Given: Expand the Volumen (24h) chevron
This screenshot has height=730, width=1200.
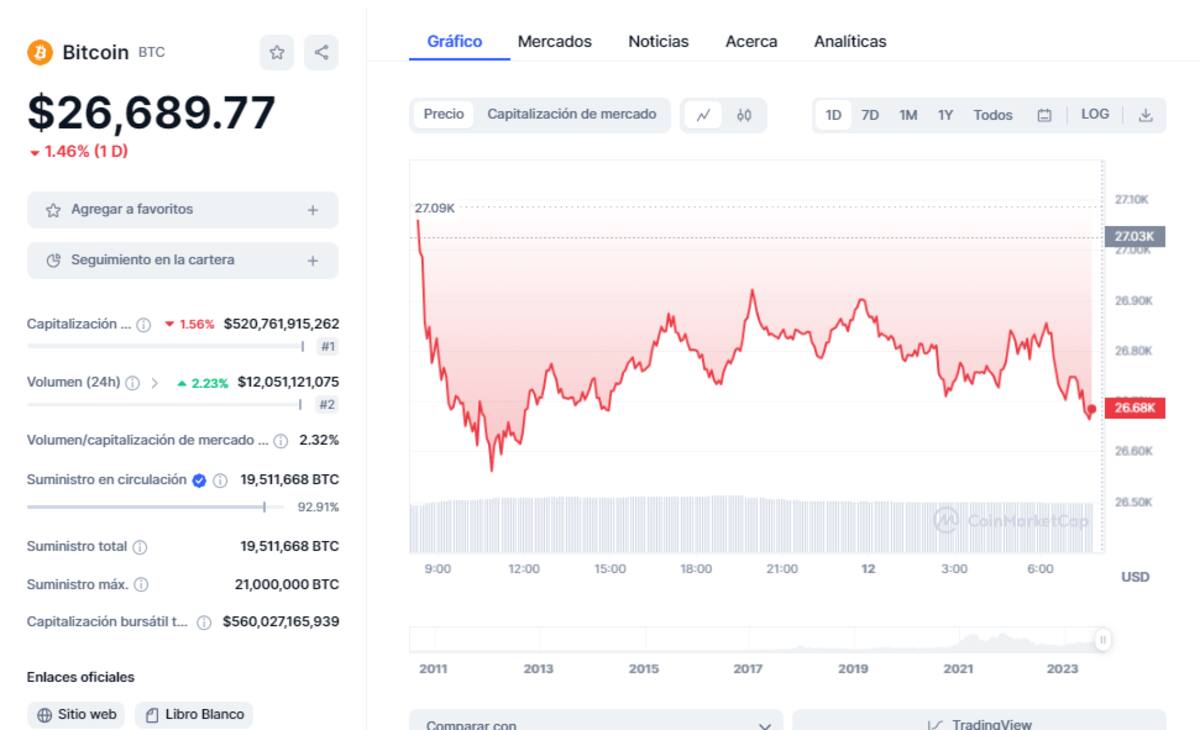Looking at the screenshot, I should point(155,382).
